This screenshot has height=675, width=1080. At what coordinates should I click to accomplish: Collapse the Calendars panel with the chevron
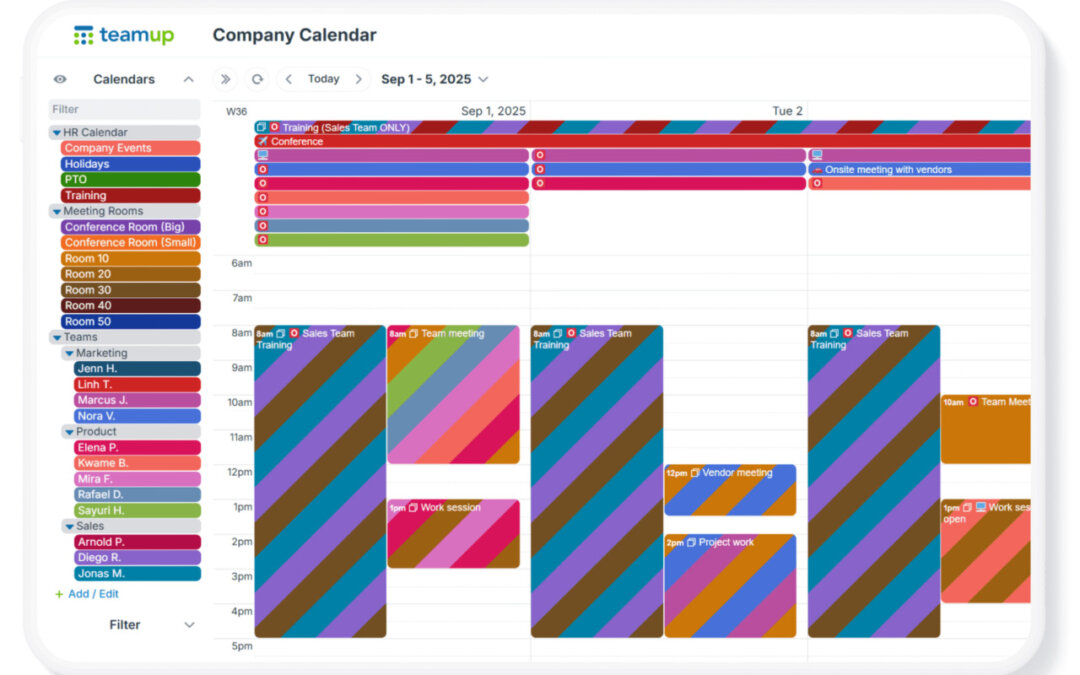point(188,79)
